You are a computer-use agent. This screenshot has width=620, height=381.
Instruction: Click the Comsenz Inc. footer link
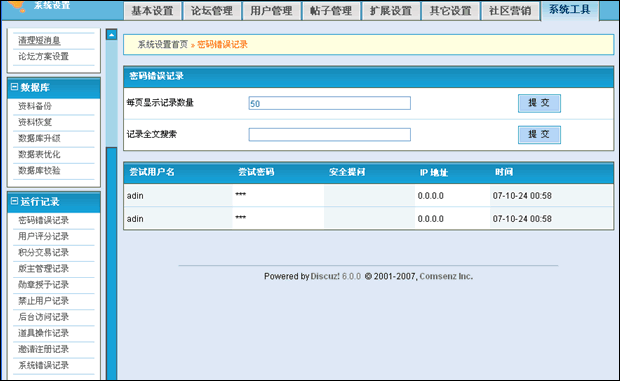pos(446,276)
